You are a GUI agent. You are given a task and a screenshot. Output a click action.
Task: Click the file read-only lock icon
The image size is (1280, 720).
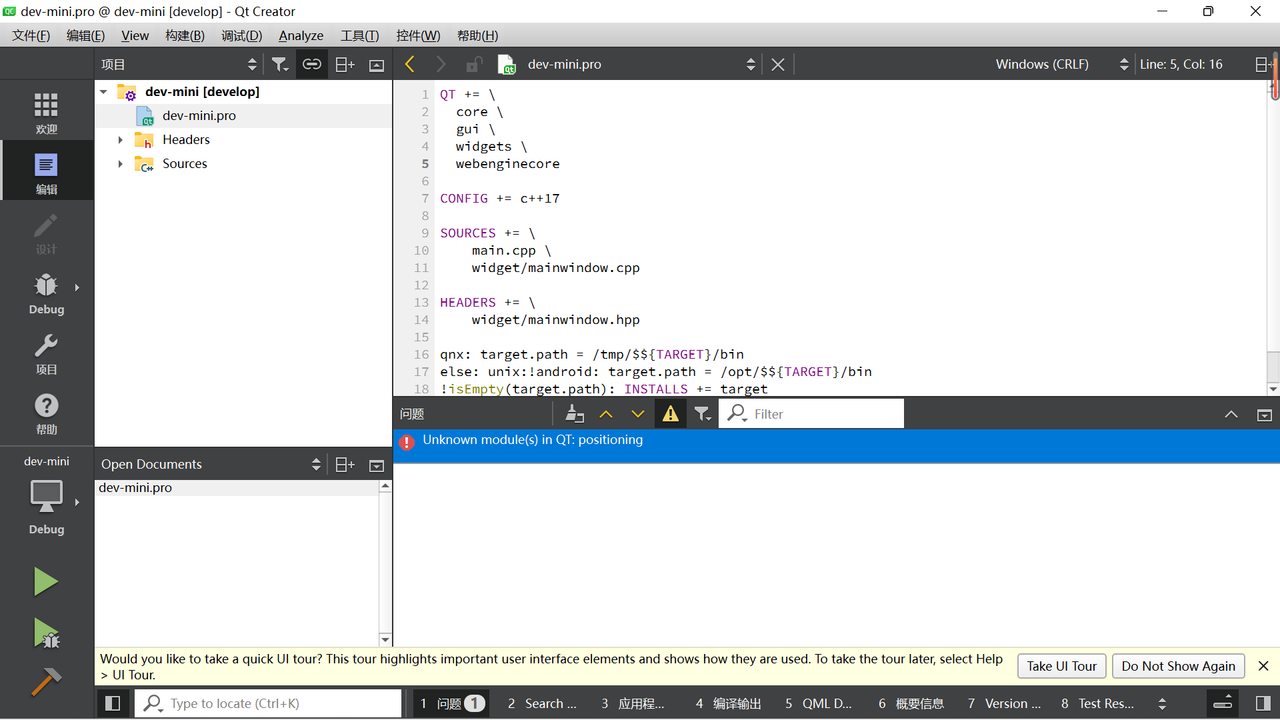(x=474, y=64)
